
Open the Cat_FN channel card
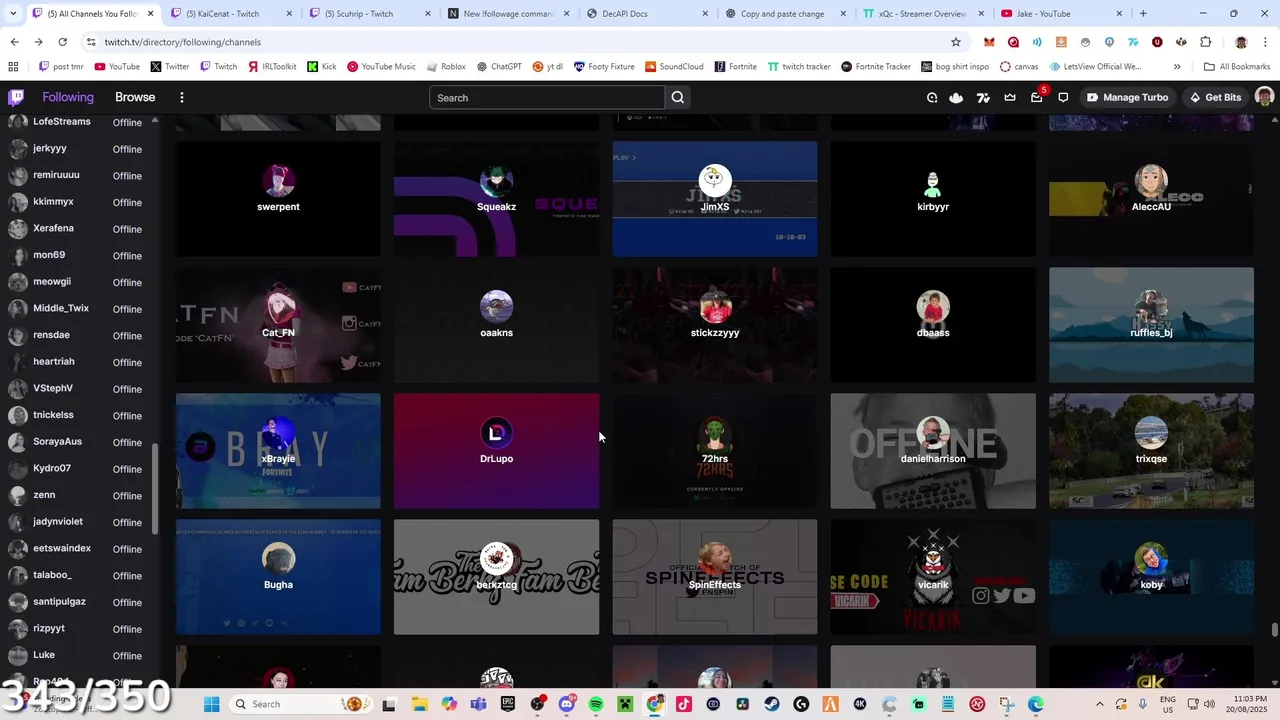point(278,325)
